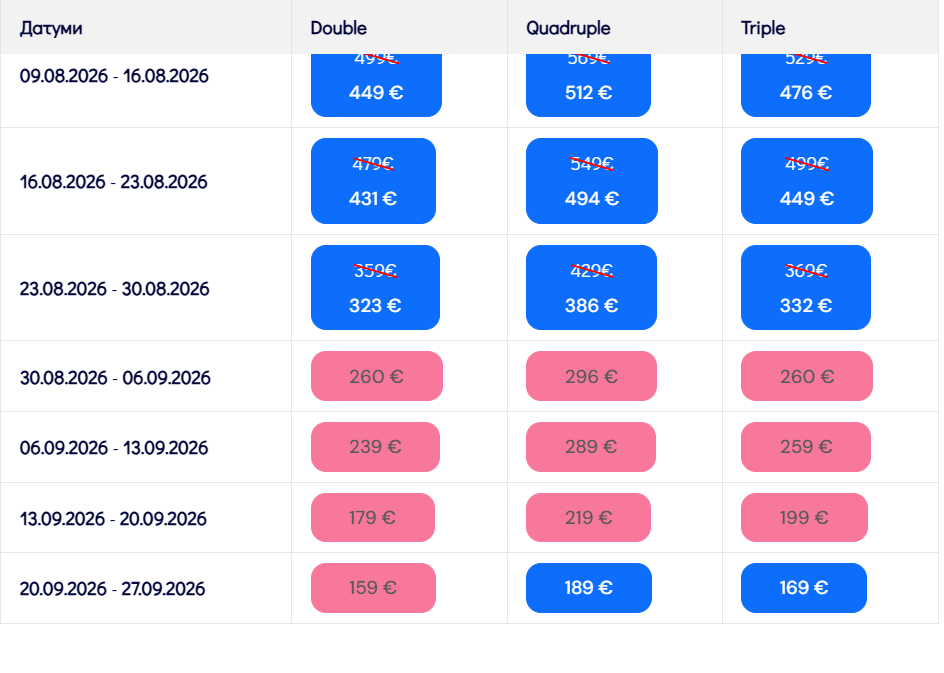944x673 pixels.
Task: Select the pink 179 € Double price
Action: click(372, 518)
